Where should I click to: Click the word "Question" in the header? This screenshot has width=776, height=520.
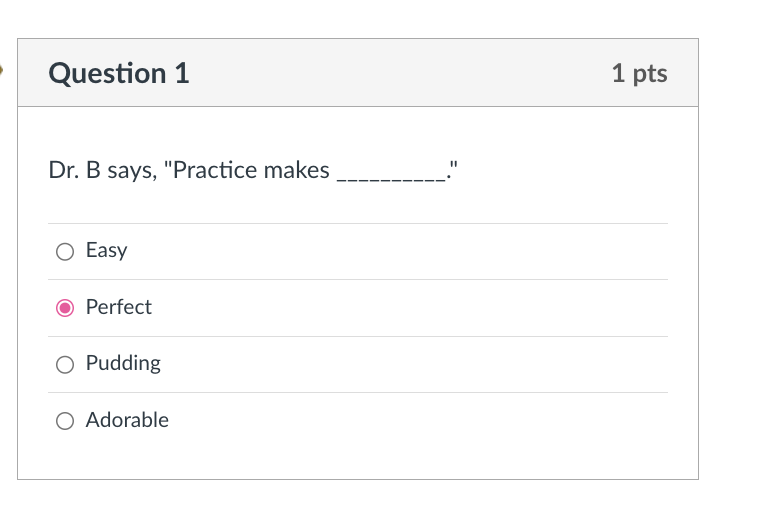(x=107, y=74)
